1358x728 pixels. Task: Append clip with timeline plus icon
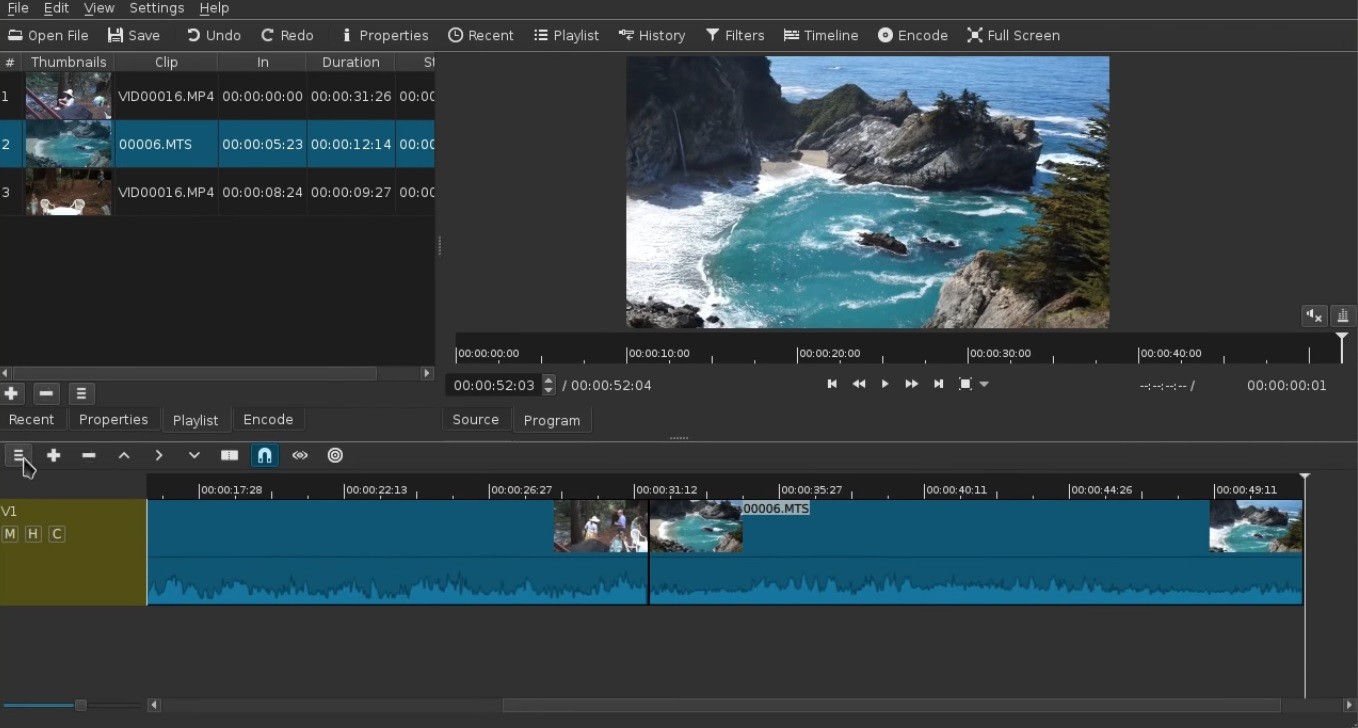click(54, 455)
